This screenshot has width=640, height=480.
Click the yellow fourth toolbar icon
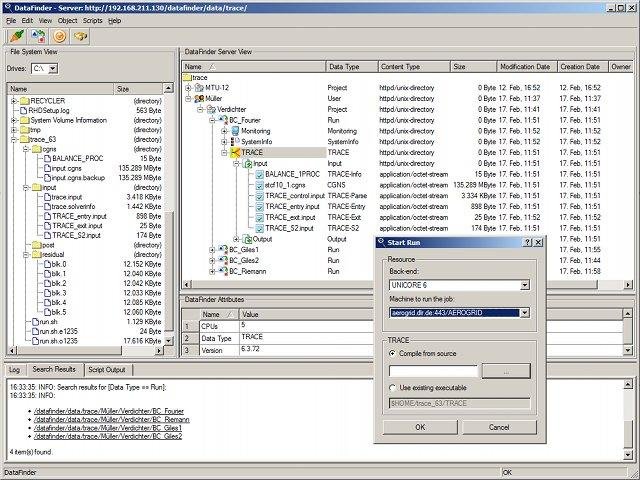(x=80, y=35)
